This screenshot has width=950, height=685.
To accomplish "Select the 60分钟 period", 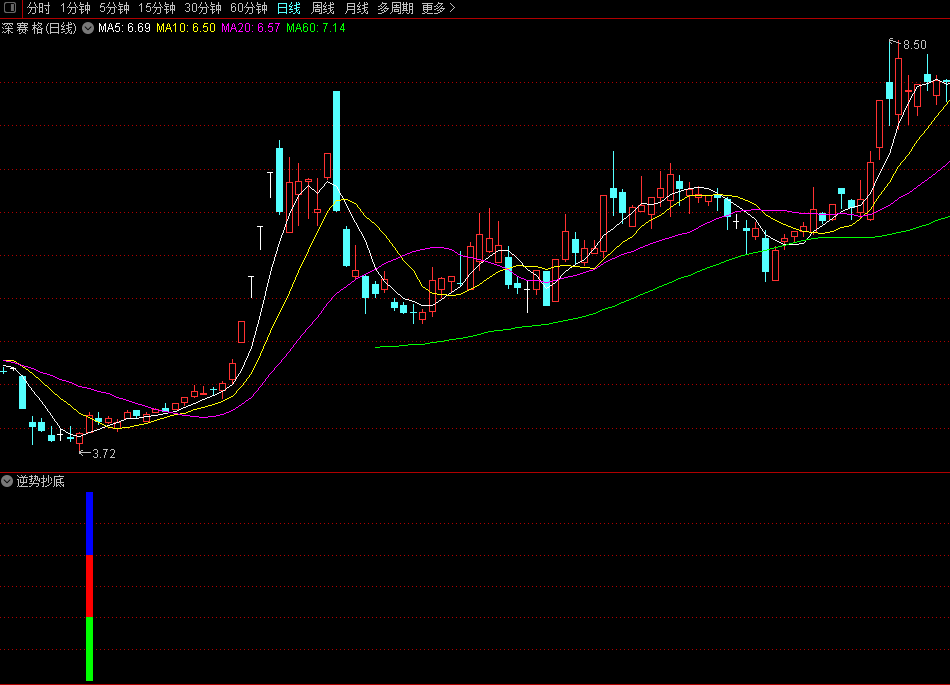I will 249,8.
